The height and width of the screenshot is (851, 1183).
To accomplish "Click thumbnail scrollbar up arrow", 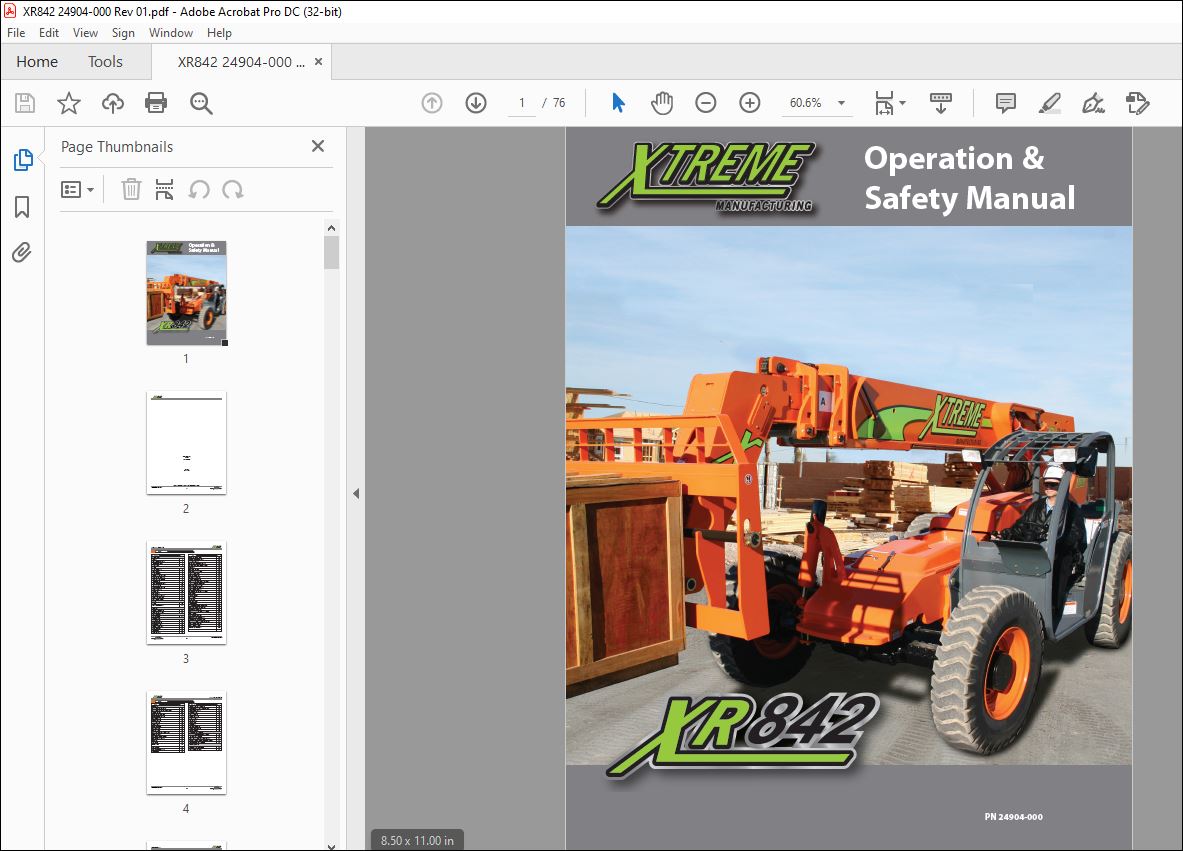I will pos(331,228).
